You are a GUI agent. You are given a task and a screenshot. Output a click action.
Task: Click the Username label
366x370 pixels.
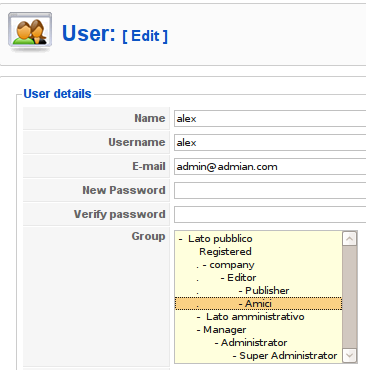click(x=137, y=142)
